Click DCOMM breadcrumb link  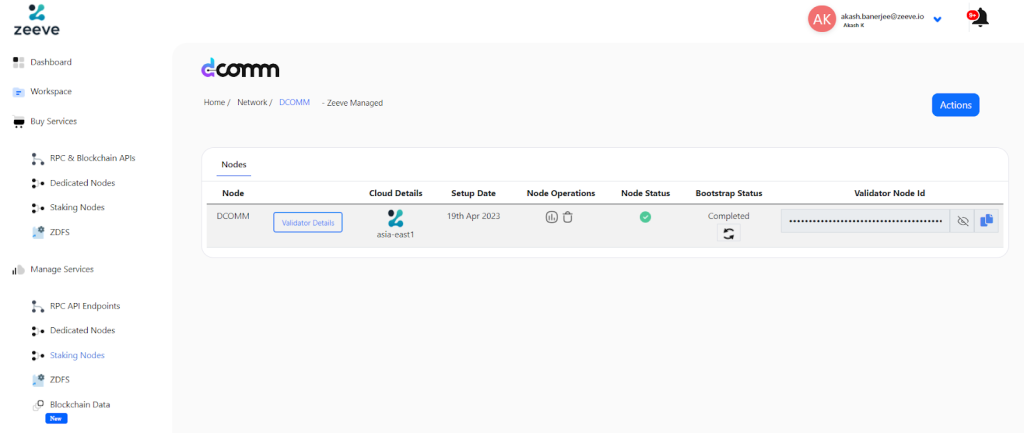coord(294,103)
